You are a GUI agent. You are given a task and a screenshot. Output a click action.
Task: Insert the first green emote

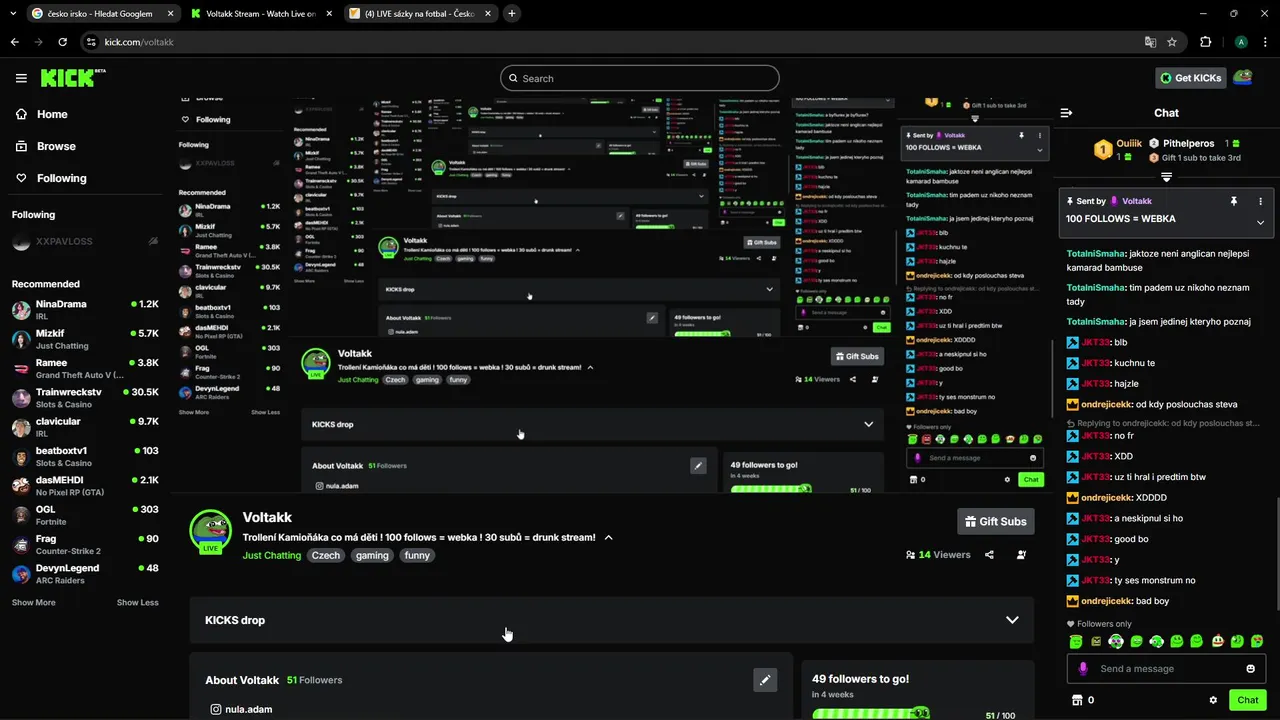[1075, 641]
